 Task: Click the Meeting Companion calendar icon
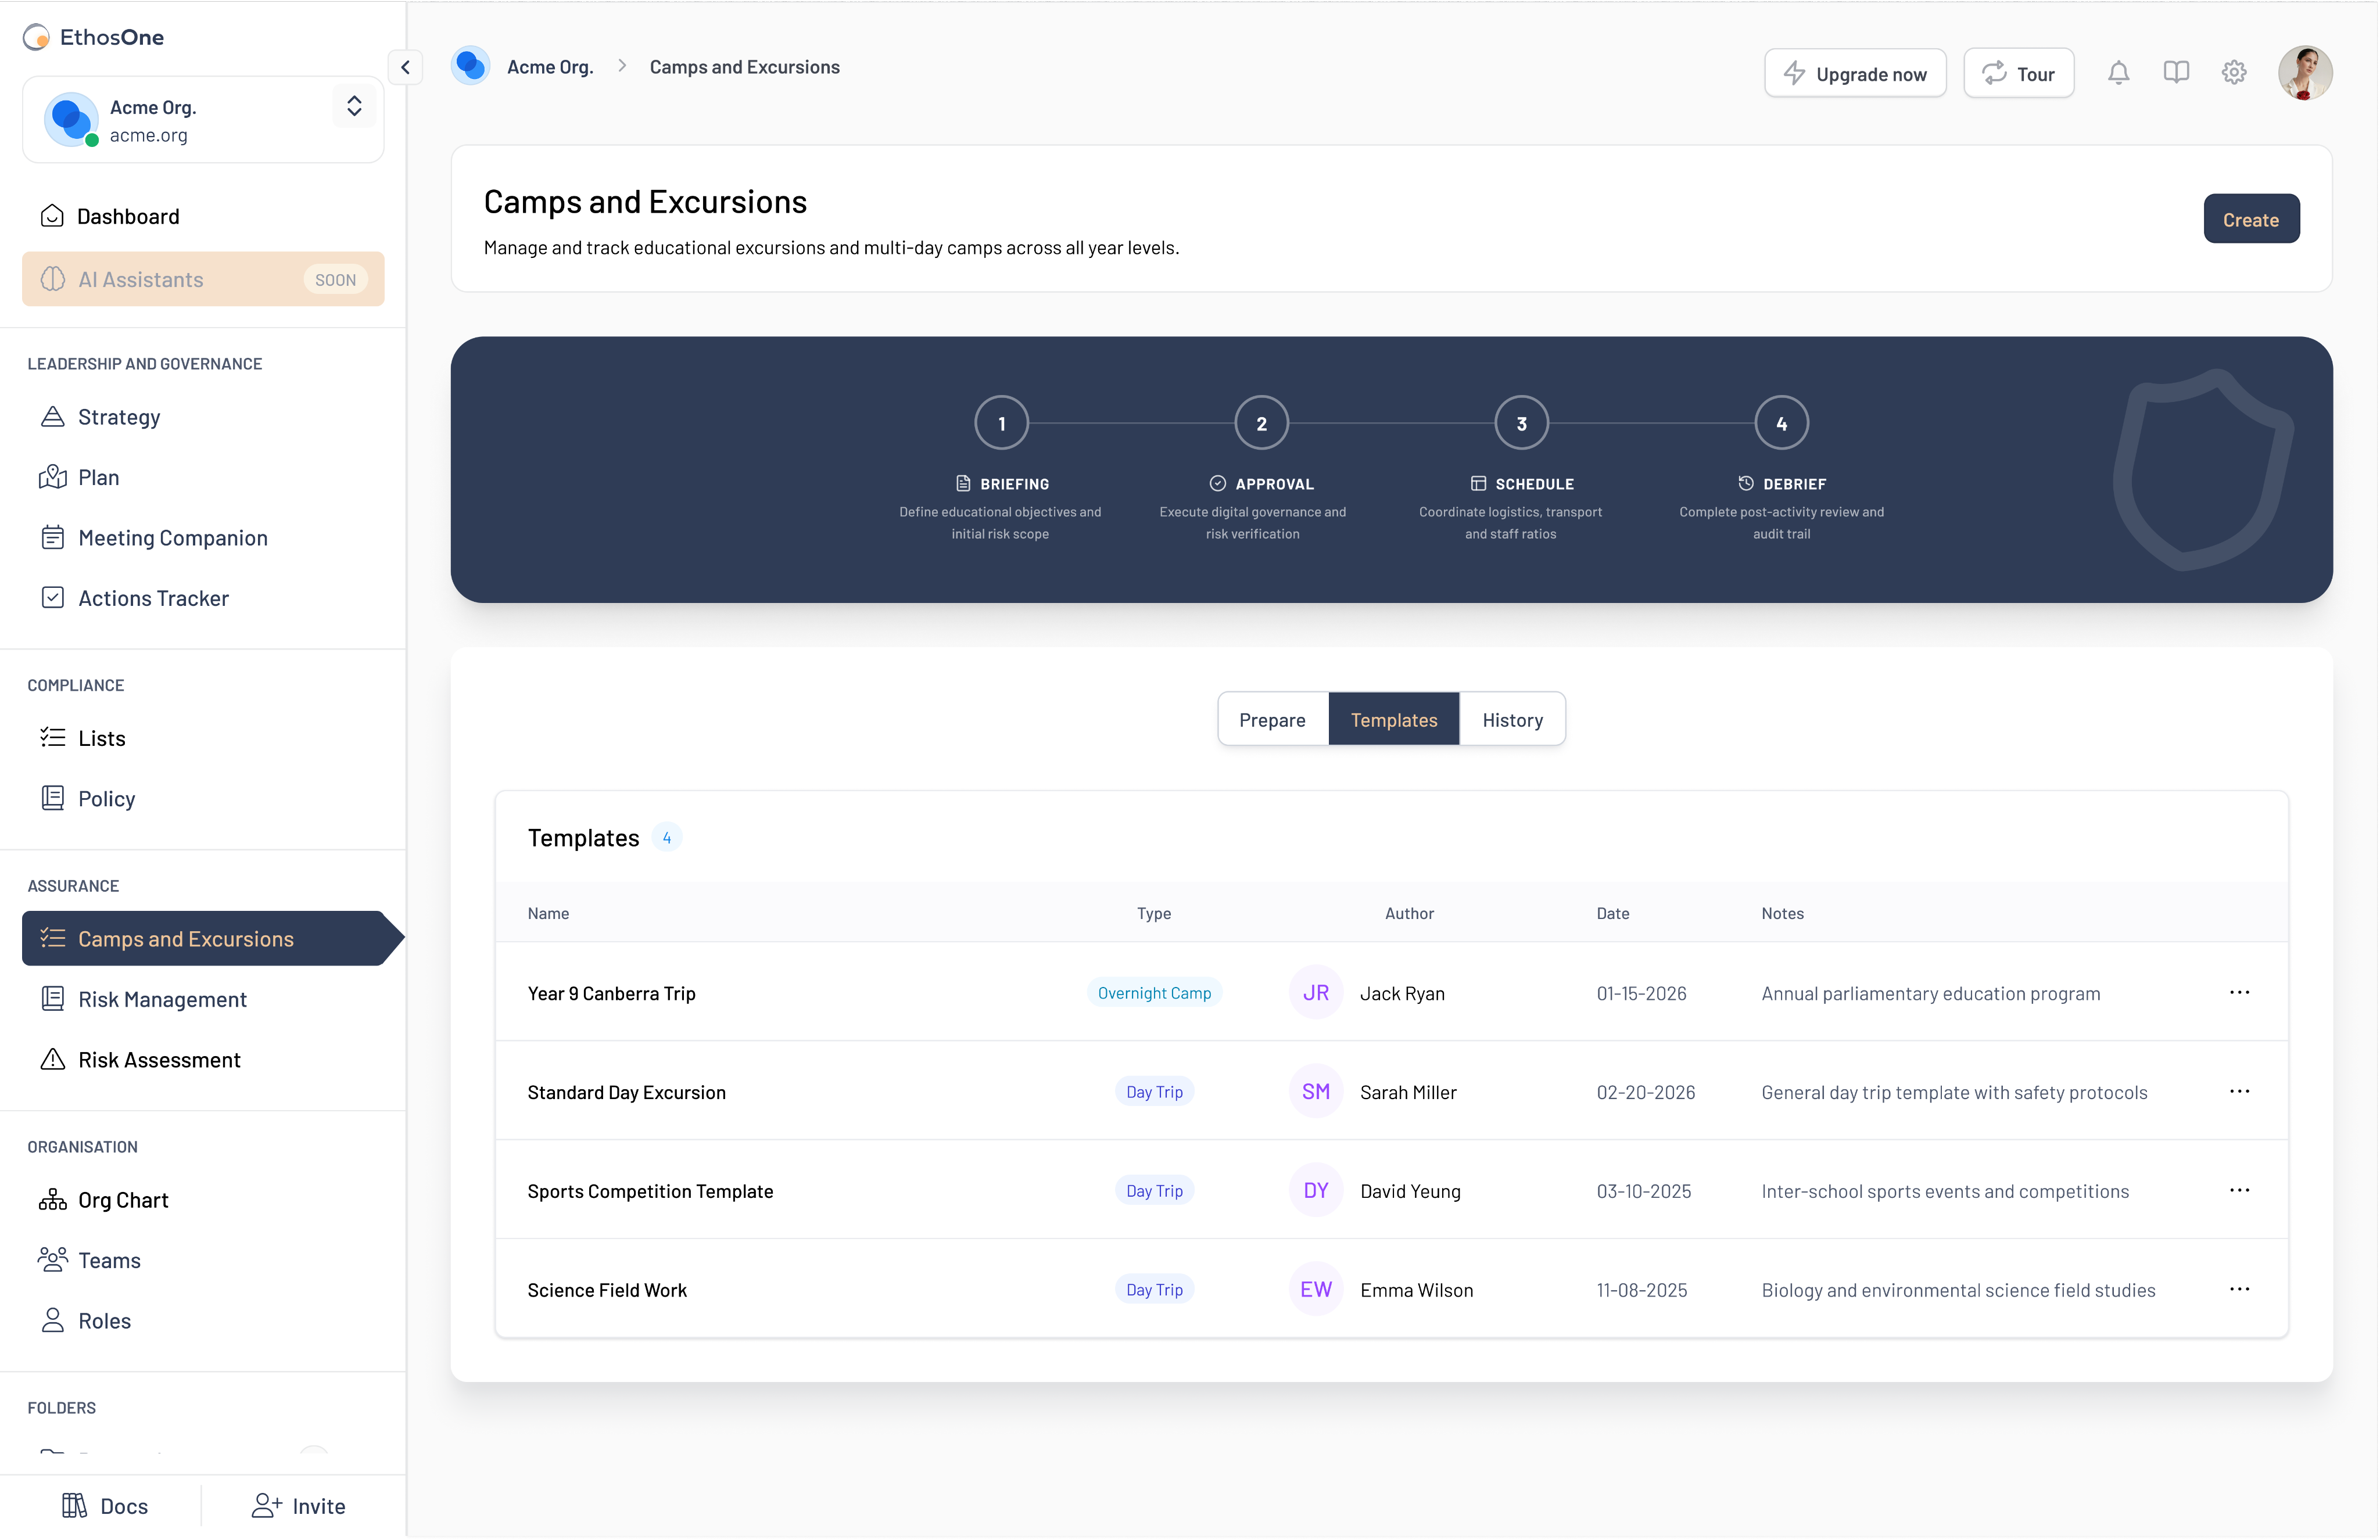pyautogui.click(x=52, y=538)
